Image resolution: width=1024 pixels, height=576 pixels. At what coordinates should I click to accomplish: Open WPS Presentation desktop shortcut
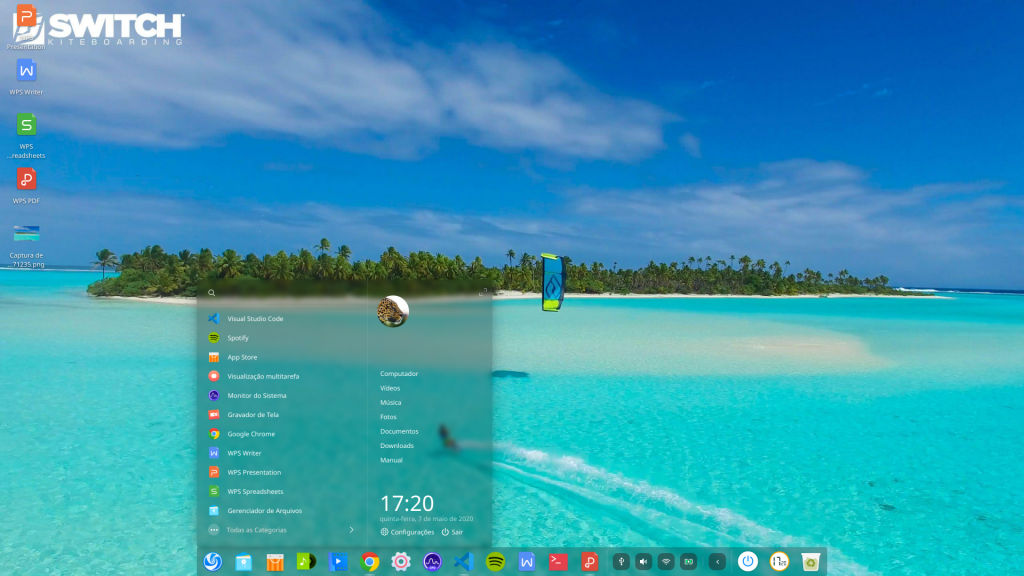pos(26,27)
